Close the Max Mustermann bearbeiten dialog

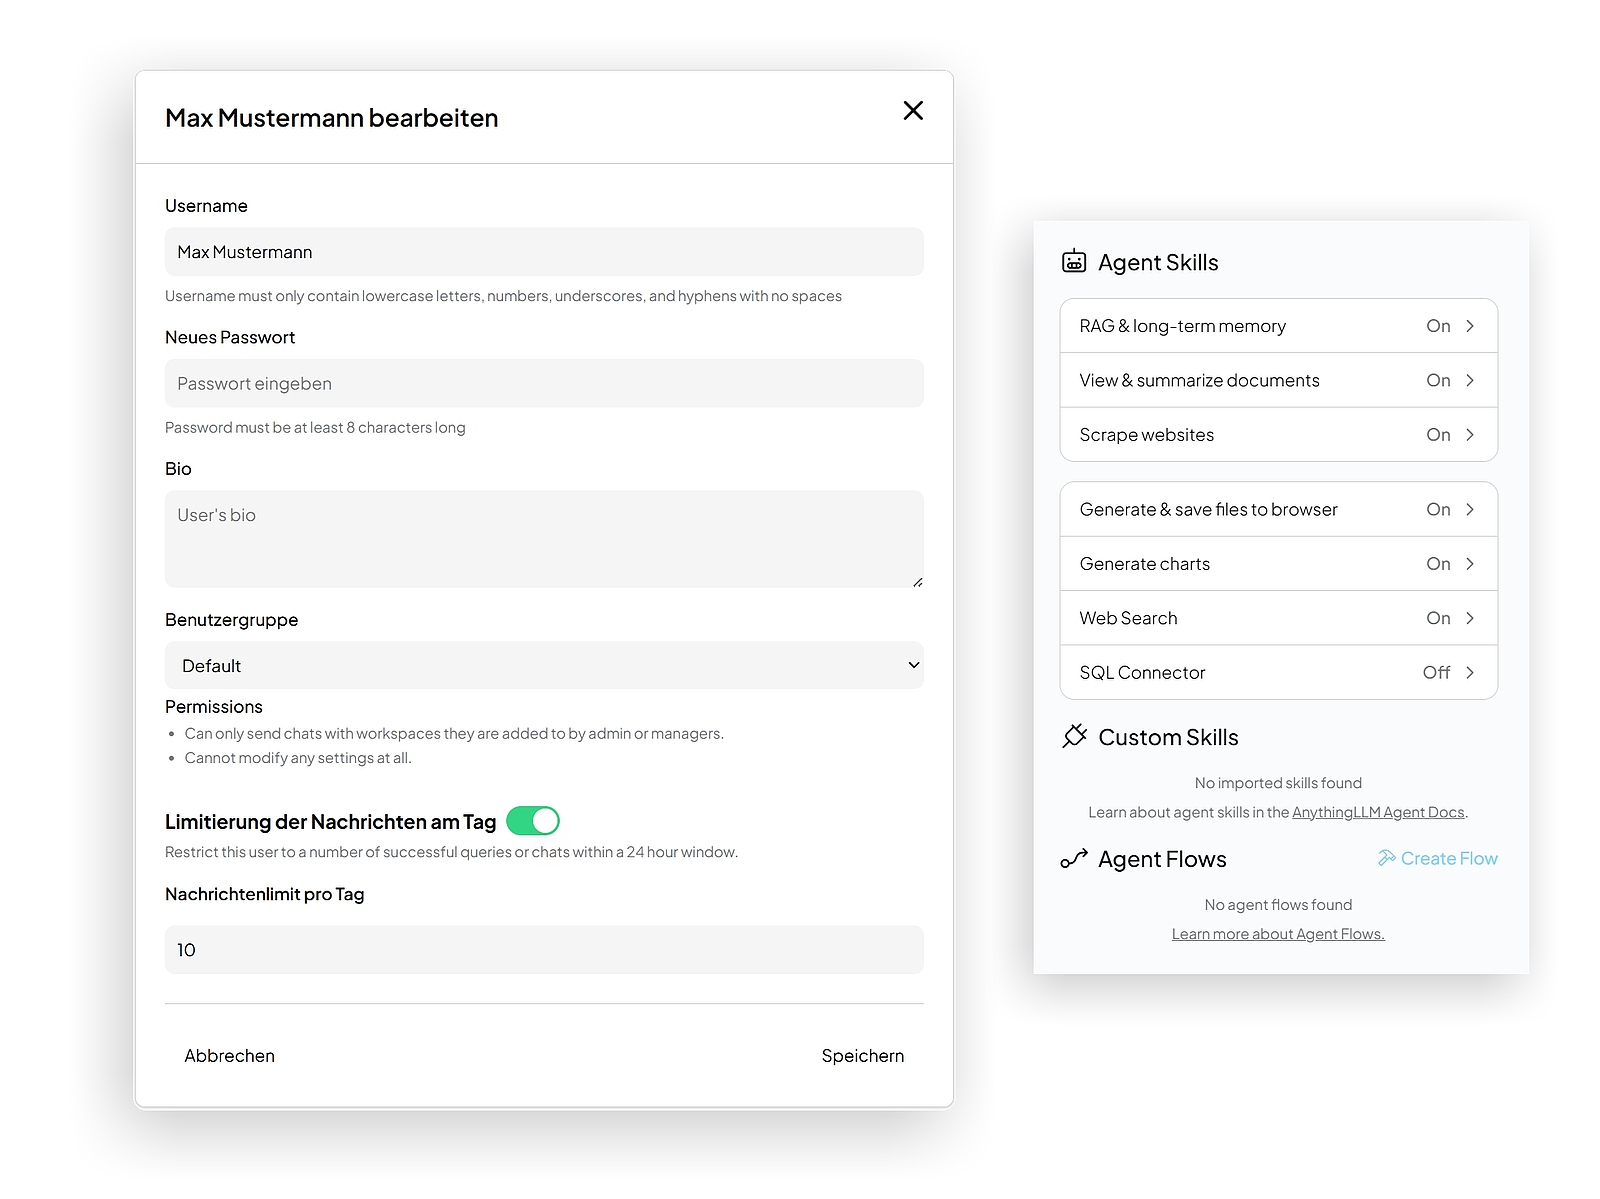point(913,110)
